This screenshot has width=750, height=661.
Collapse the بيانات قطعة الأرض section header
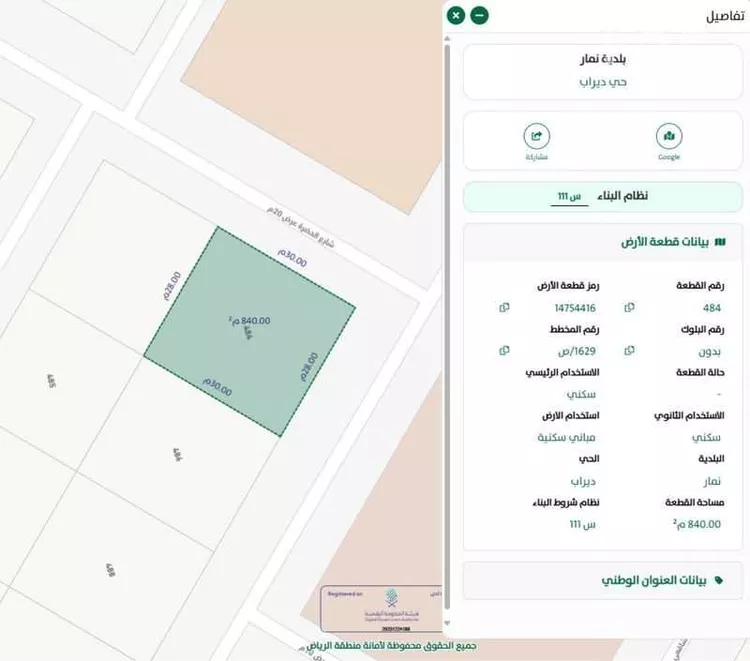(x=603, y=242)
